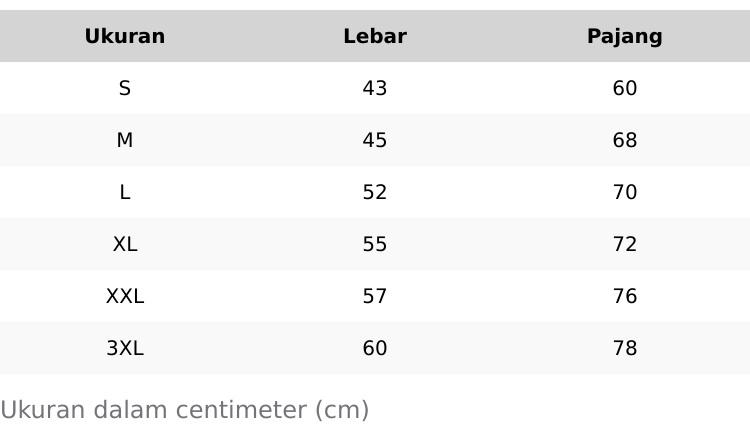750x446 pixels.
Task: Click Pajang value 76 for size XXL
Action: pos(625,296)
